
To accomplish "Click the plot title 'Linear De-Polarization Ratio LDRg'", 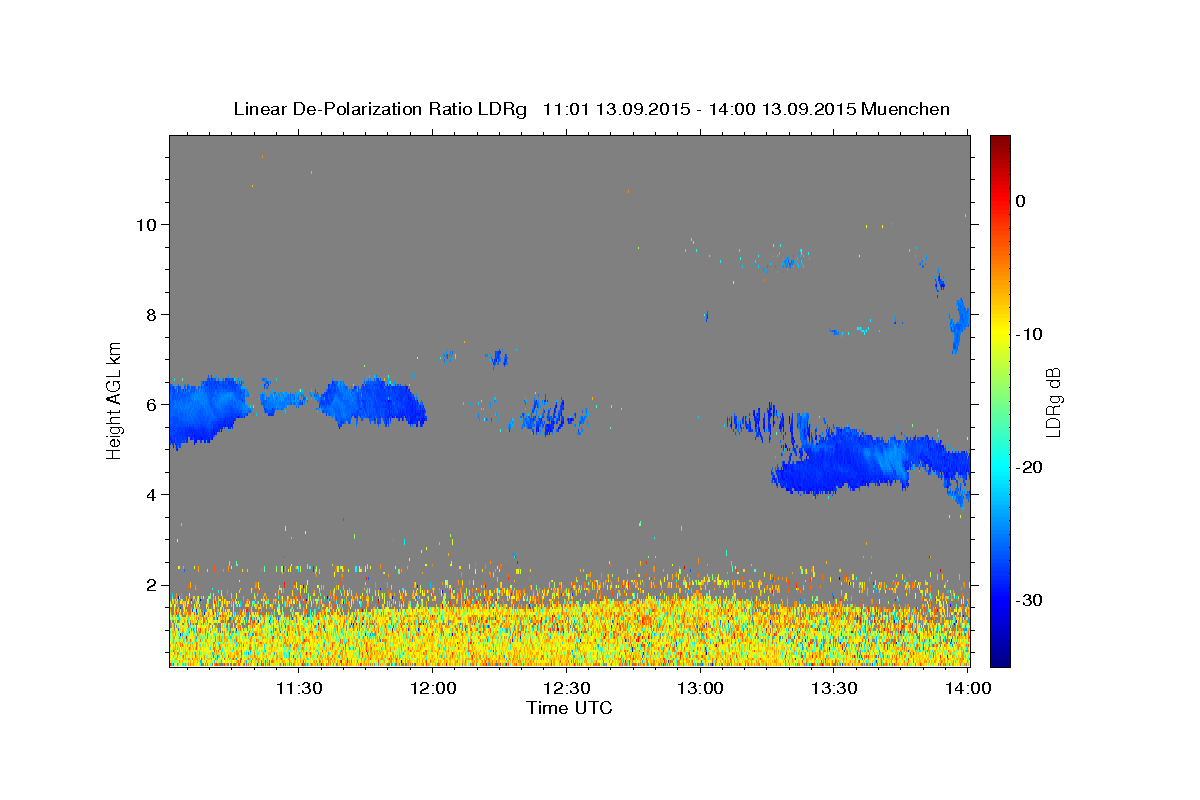I will 380,109.
